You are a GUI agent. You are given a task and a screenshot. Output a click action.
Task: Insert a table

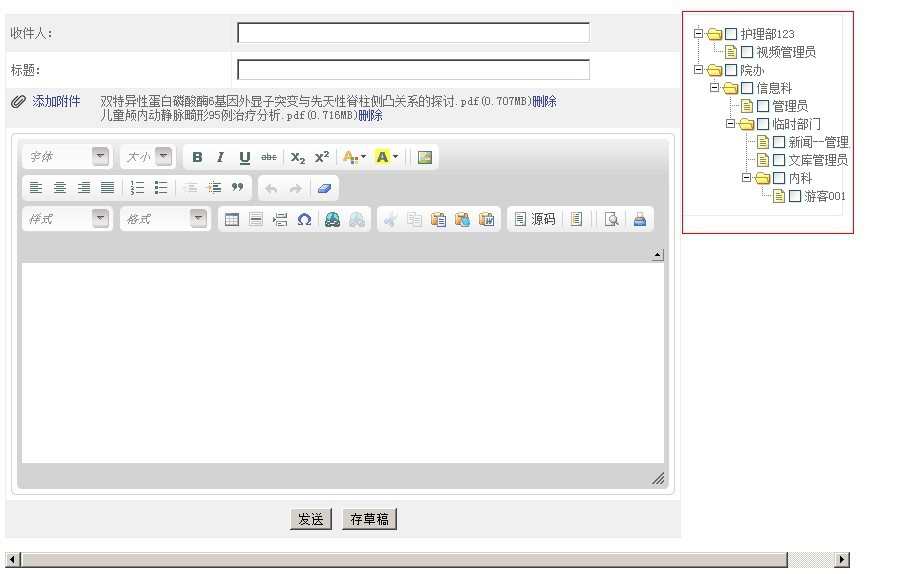[232, 219]
